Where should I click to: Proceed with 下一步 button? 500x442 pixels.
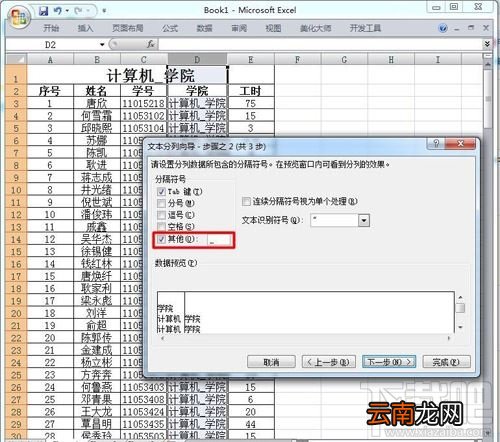tap(389, 362)
